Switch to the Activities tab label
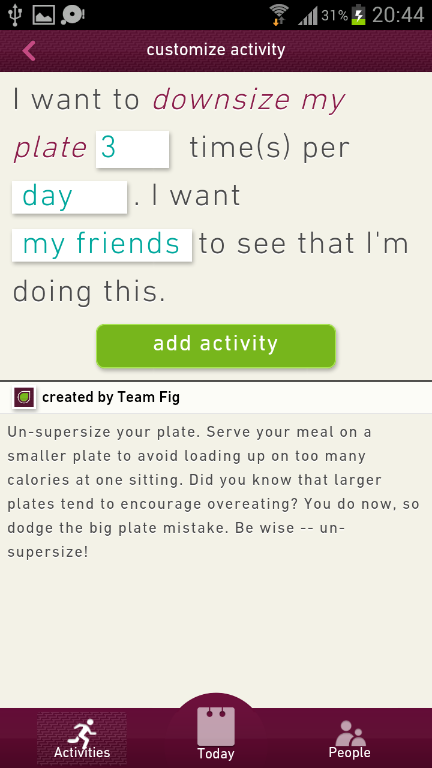Screen dimensions: 432x768 tap(82, 752)
